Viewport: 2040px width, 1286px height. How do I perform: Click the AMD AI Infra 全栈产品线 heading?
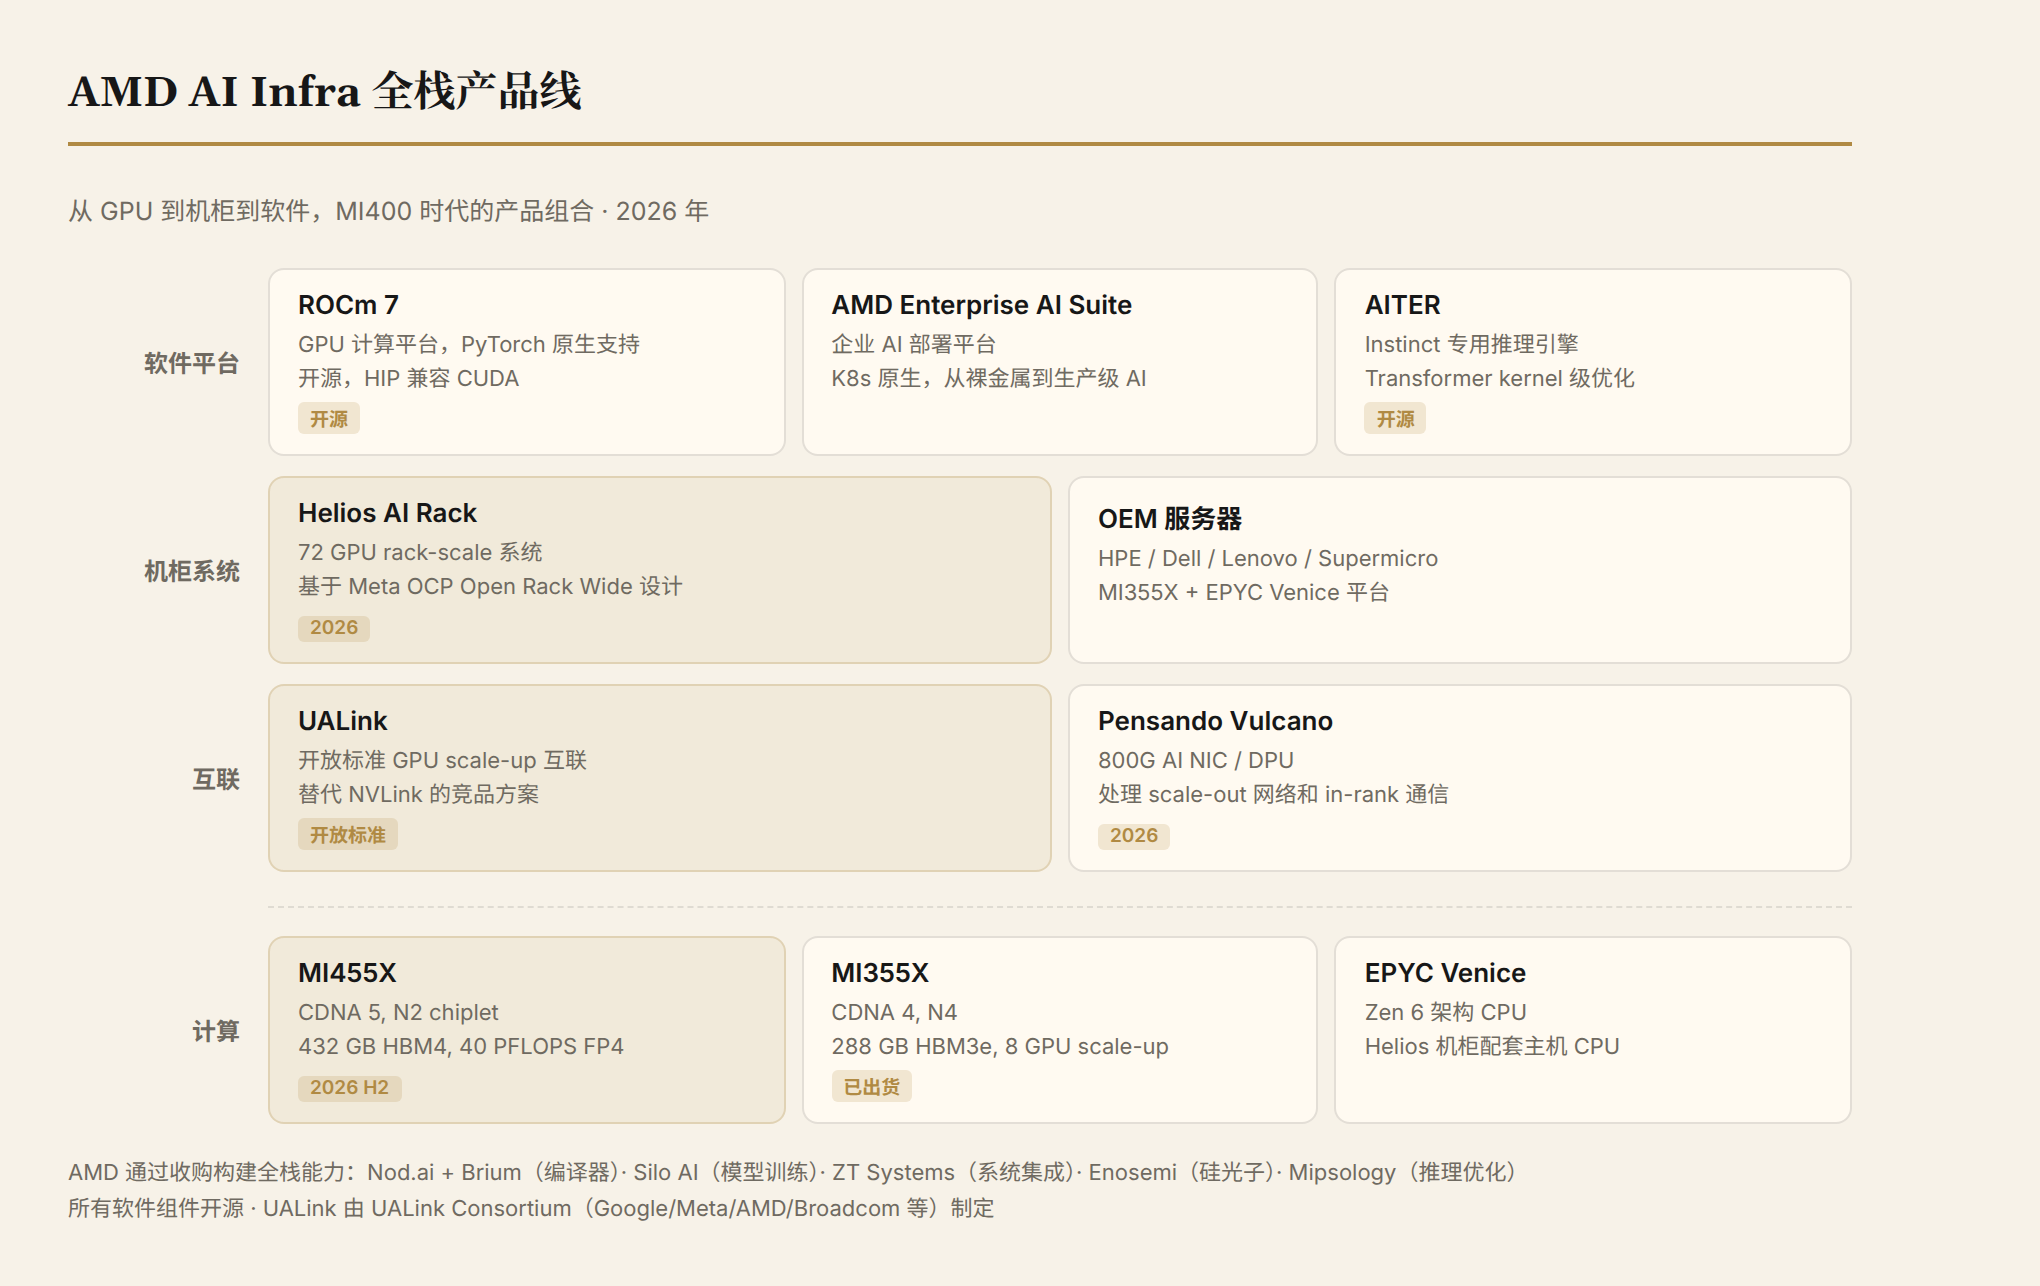click(325, 91)
